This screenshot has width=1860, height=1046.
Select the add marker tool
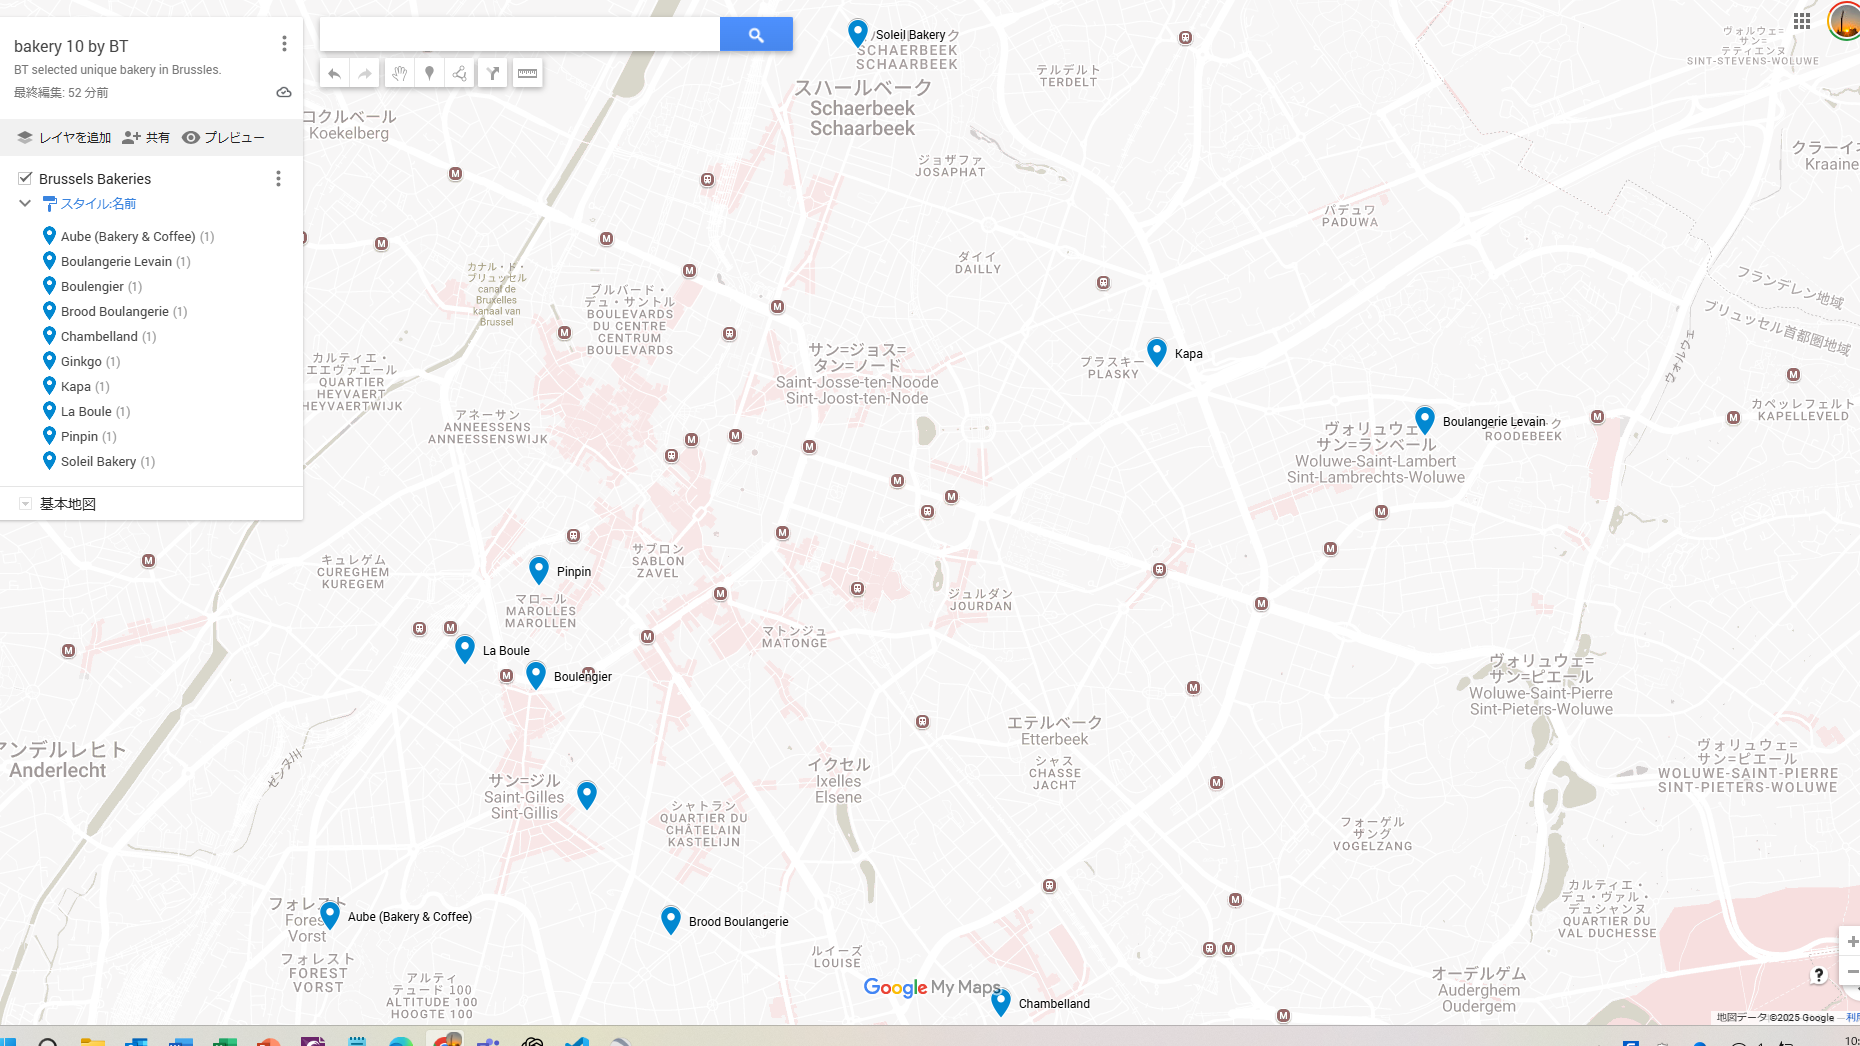(429, 73)
